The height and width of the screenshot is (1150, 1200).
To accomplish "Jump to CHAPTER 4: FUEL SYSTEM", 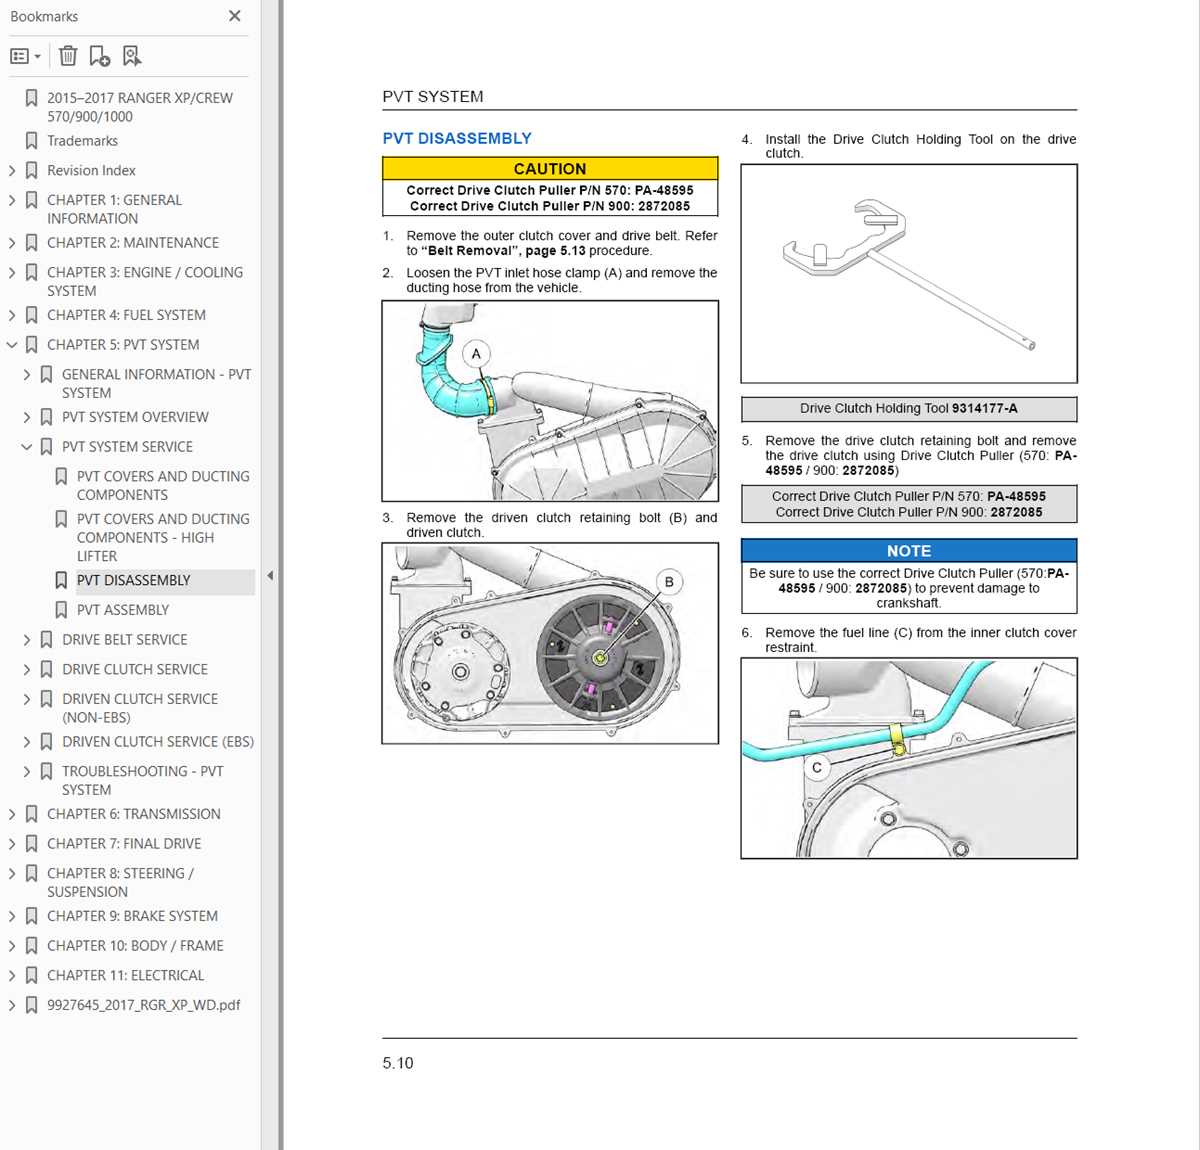I will coord(126,315).
